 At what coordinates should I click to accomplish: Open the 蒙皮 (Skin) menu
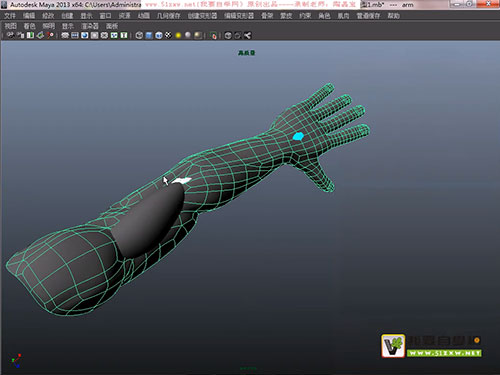286,16
